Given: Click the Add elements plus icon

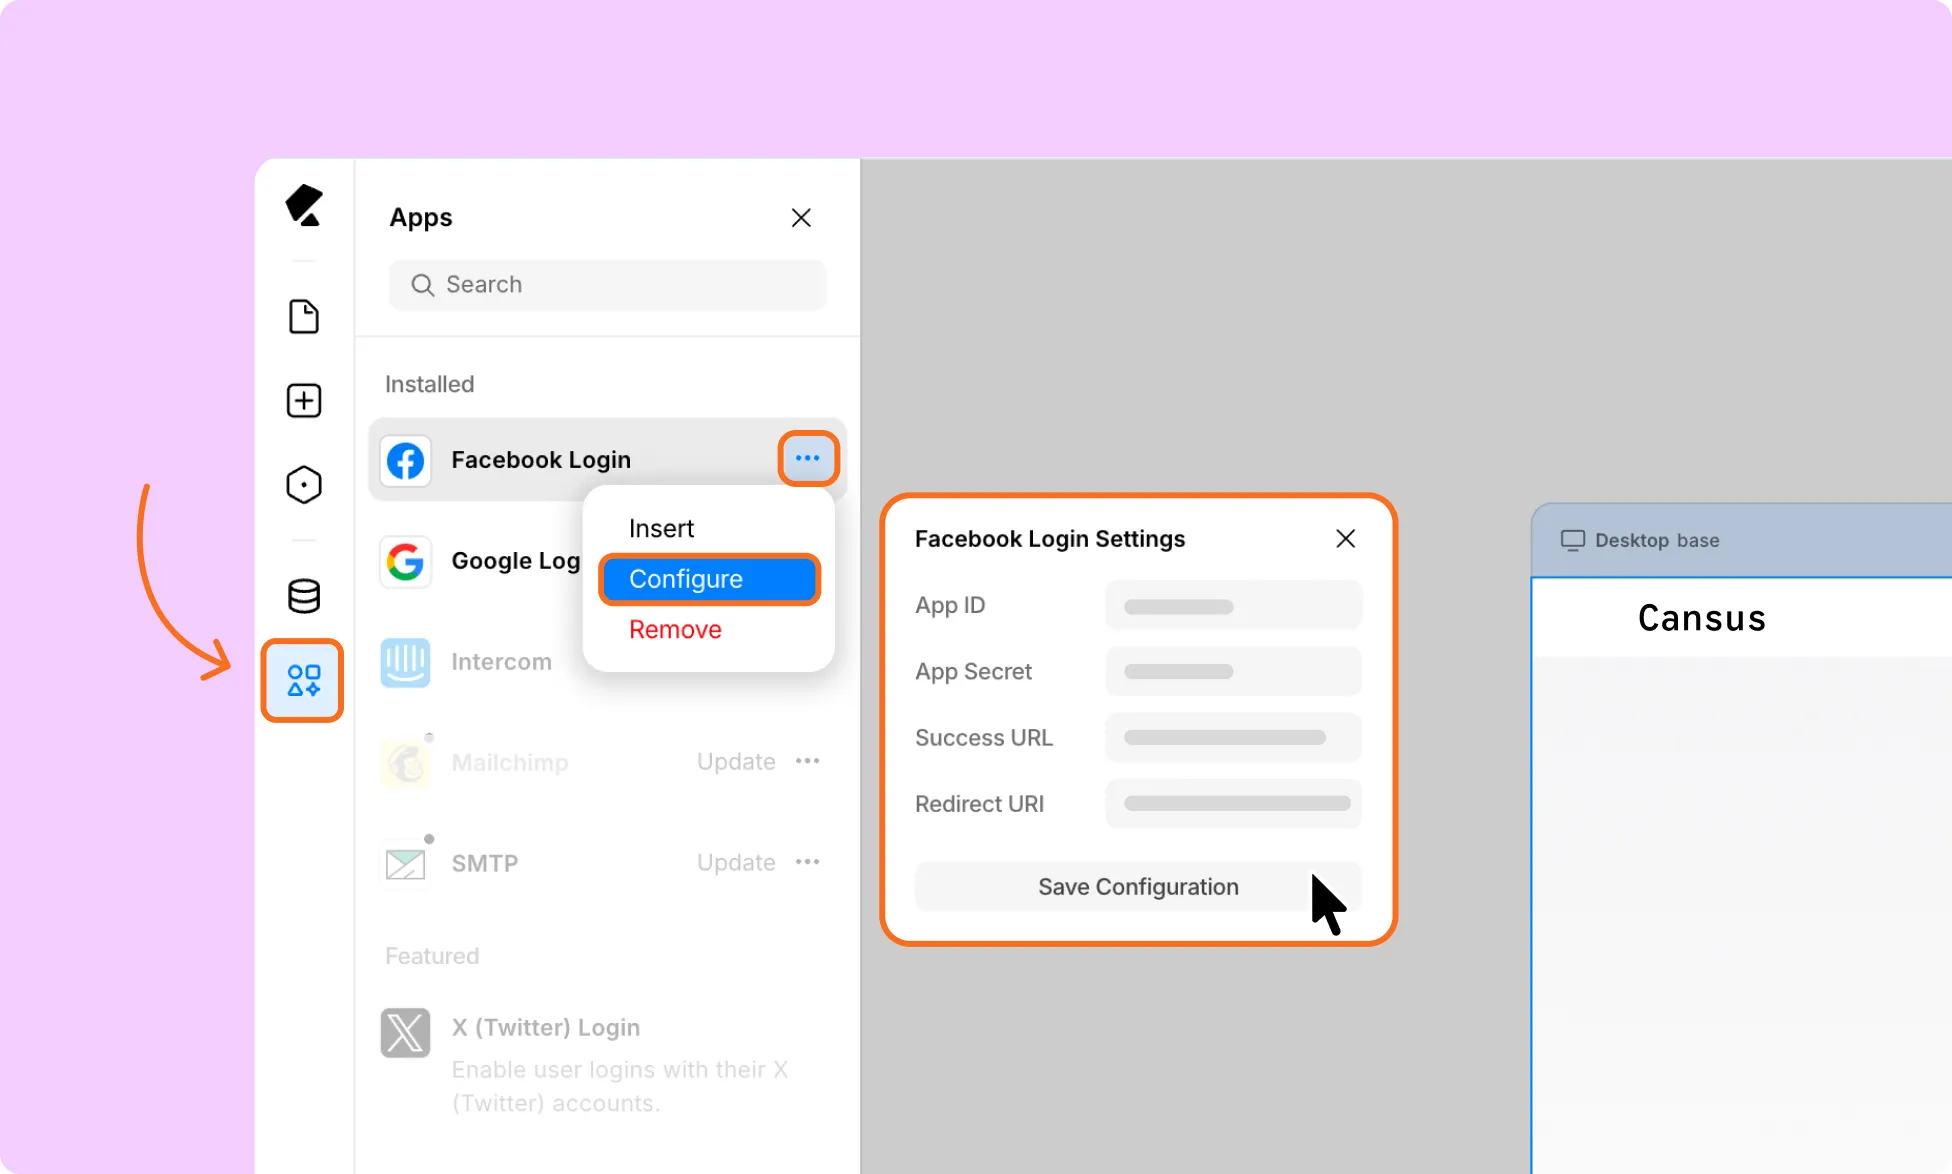Looking at the screenshot, I should (304, 401).
